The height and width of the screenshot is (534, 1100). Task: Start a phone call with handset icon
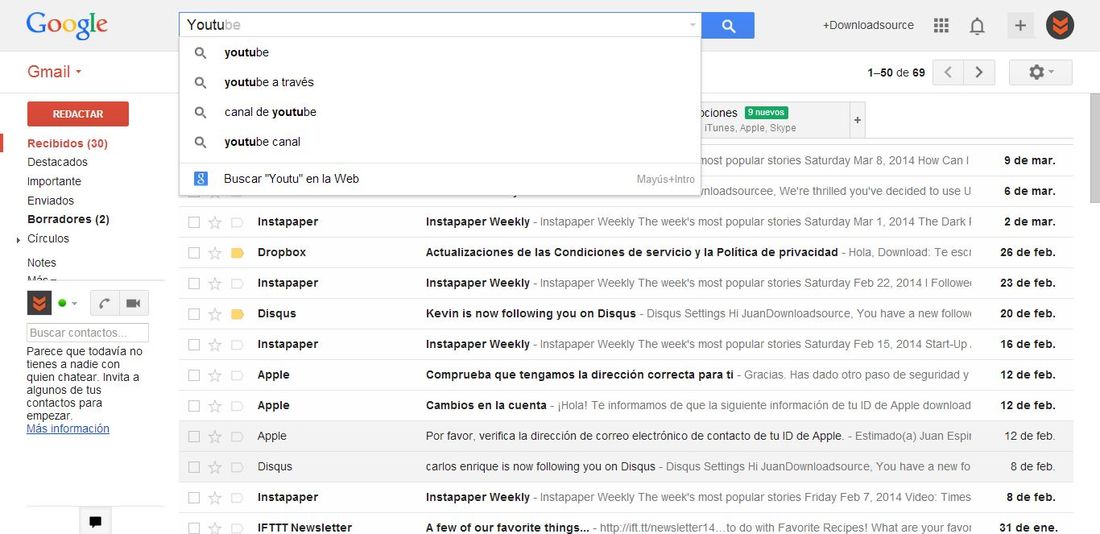pyautogui.click(x=105, y=303)
